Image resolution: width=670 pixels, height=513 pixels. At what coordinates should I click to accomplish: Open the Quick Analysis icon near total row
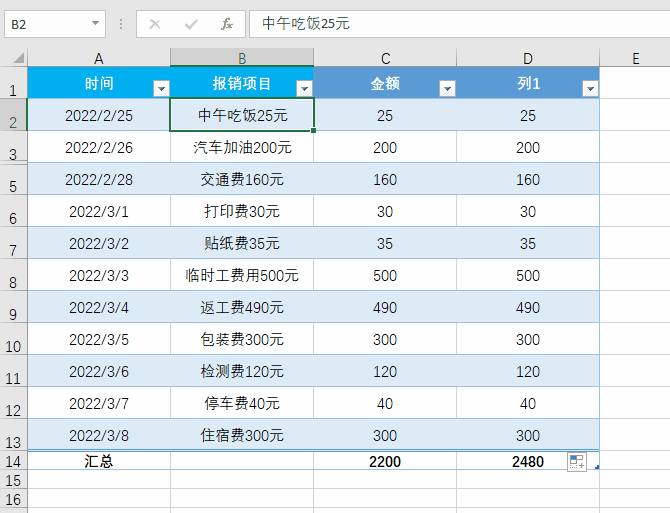(577, 462)
